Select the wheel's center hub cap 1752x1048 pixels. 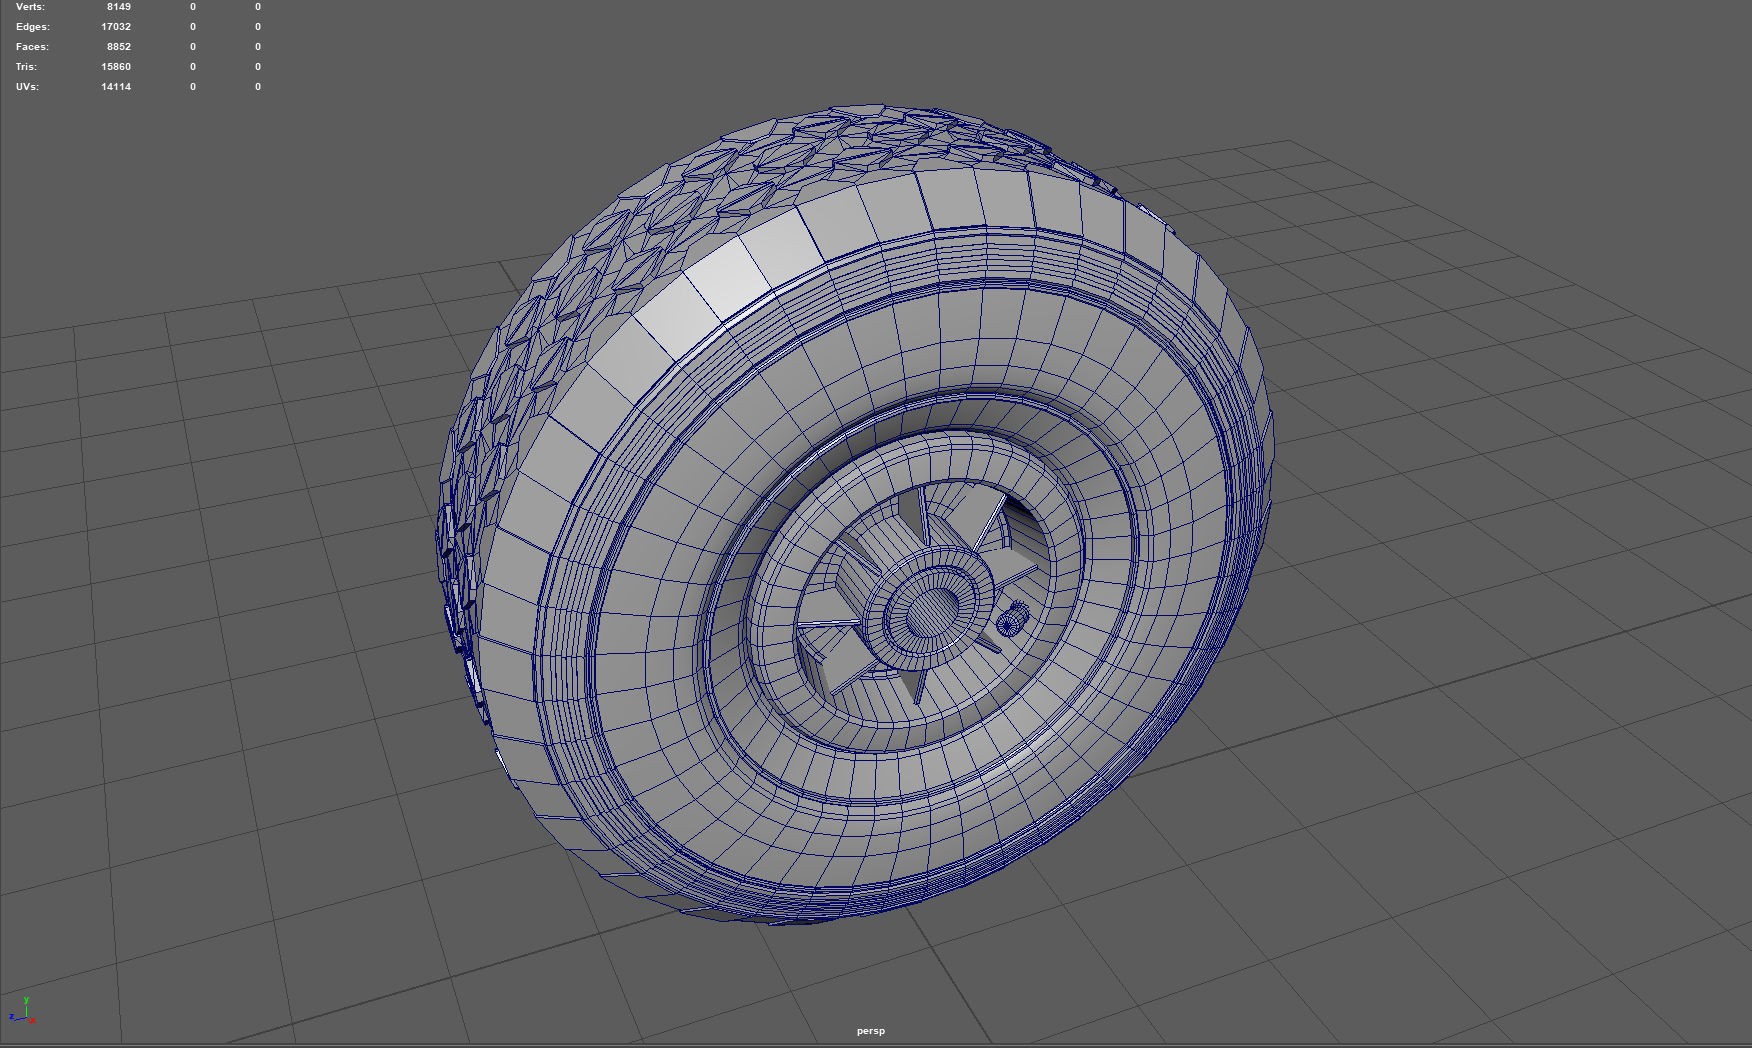pyautogui.click(x=932, y=608)
